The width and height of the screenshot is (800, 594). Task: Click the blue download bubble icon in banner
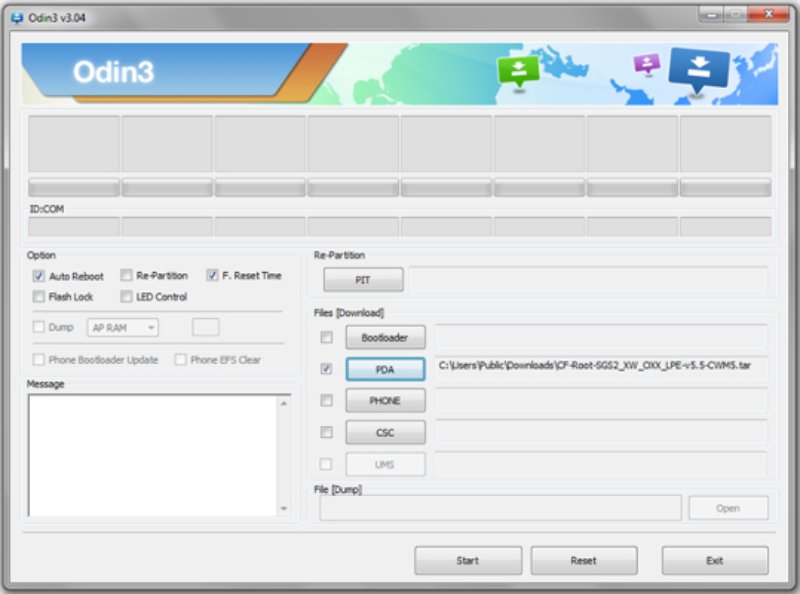pos(699,69)
